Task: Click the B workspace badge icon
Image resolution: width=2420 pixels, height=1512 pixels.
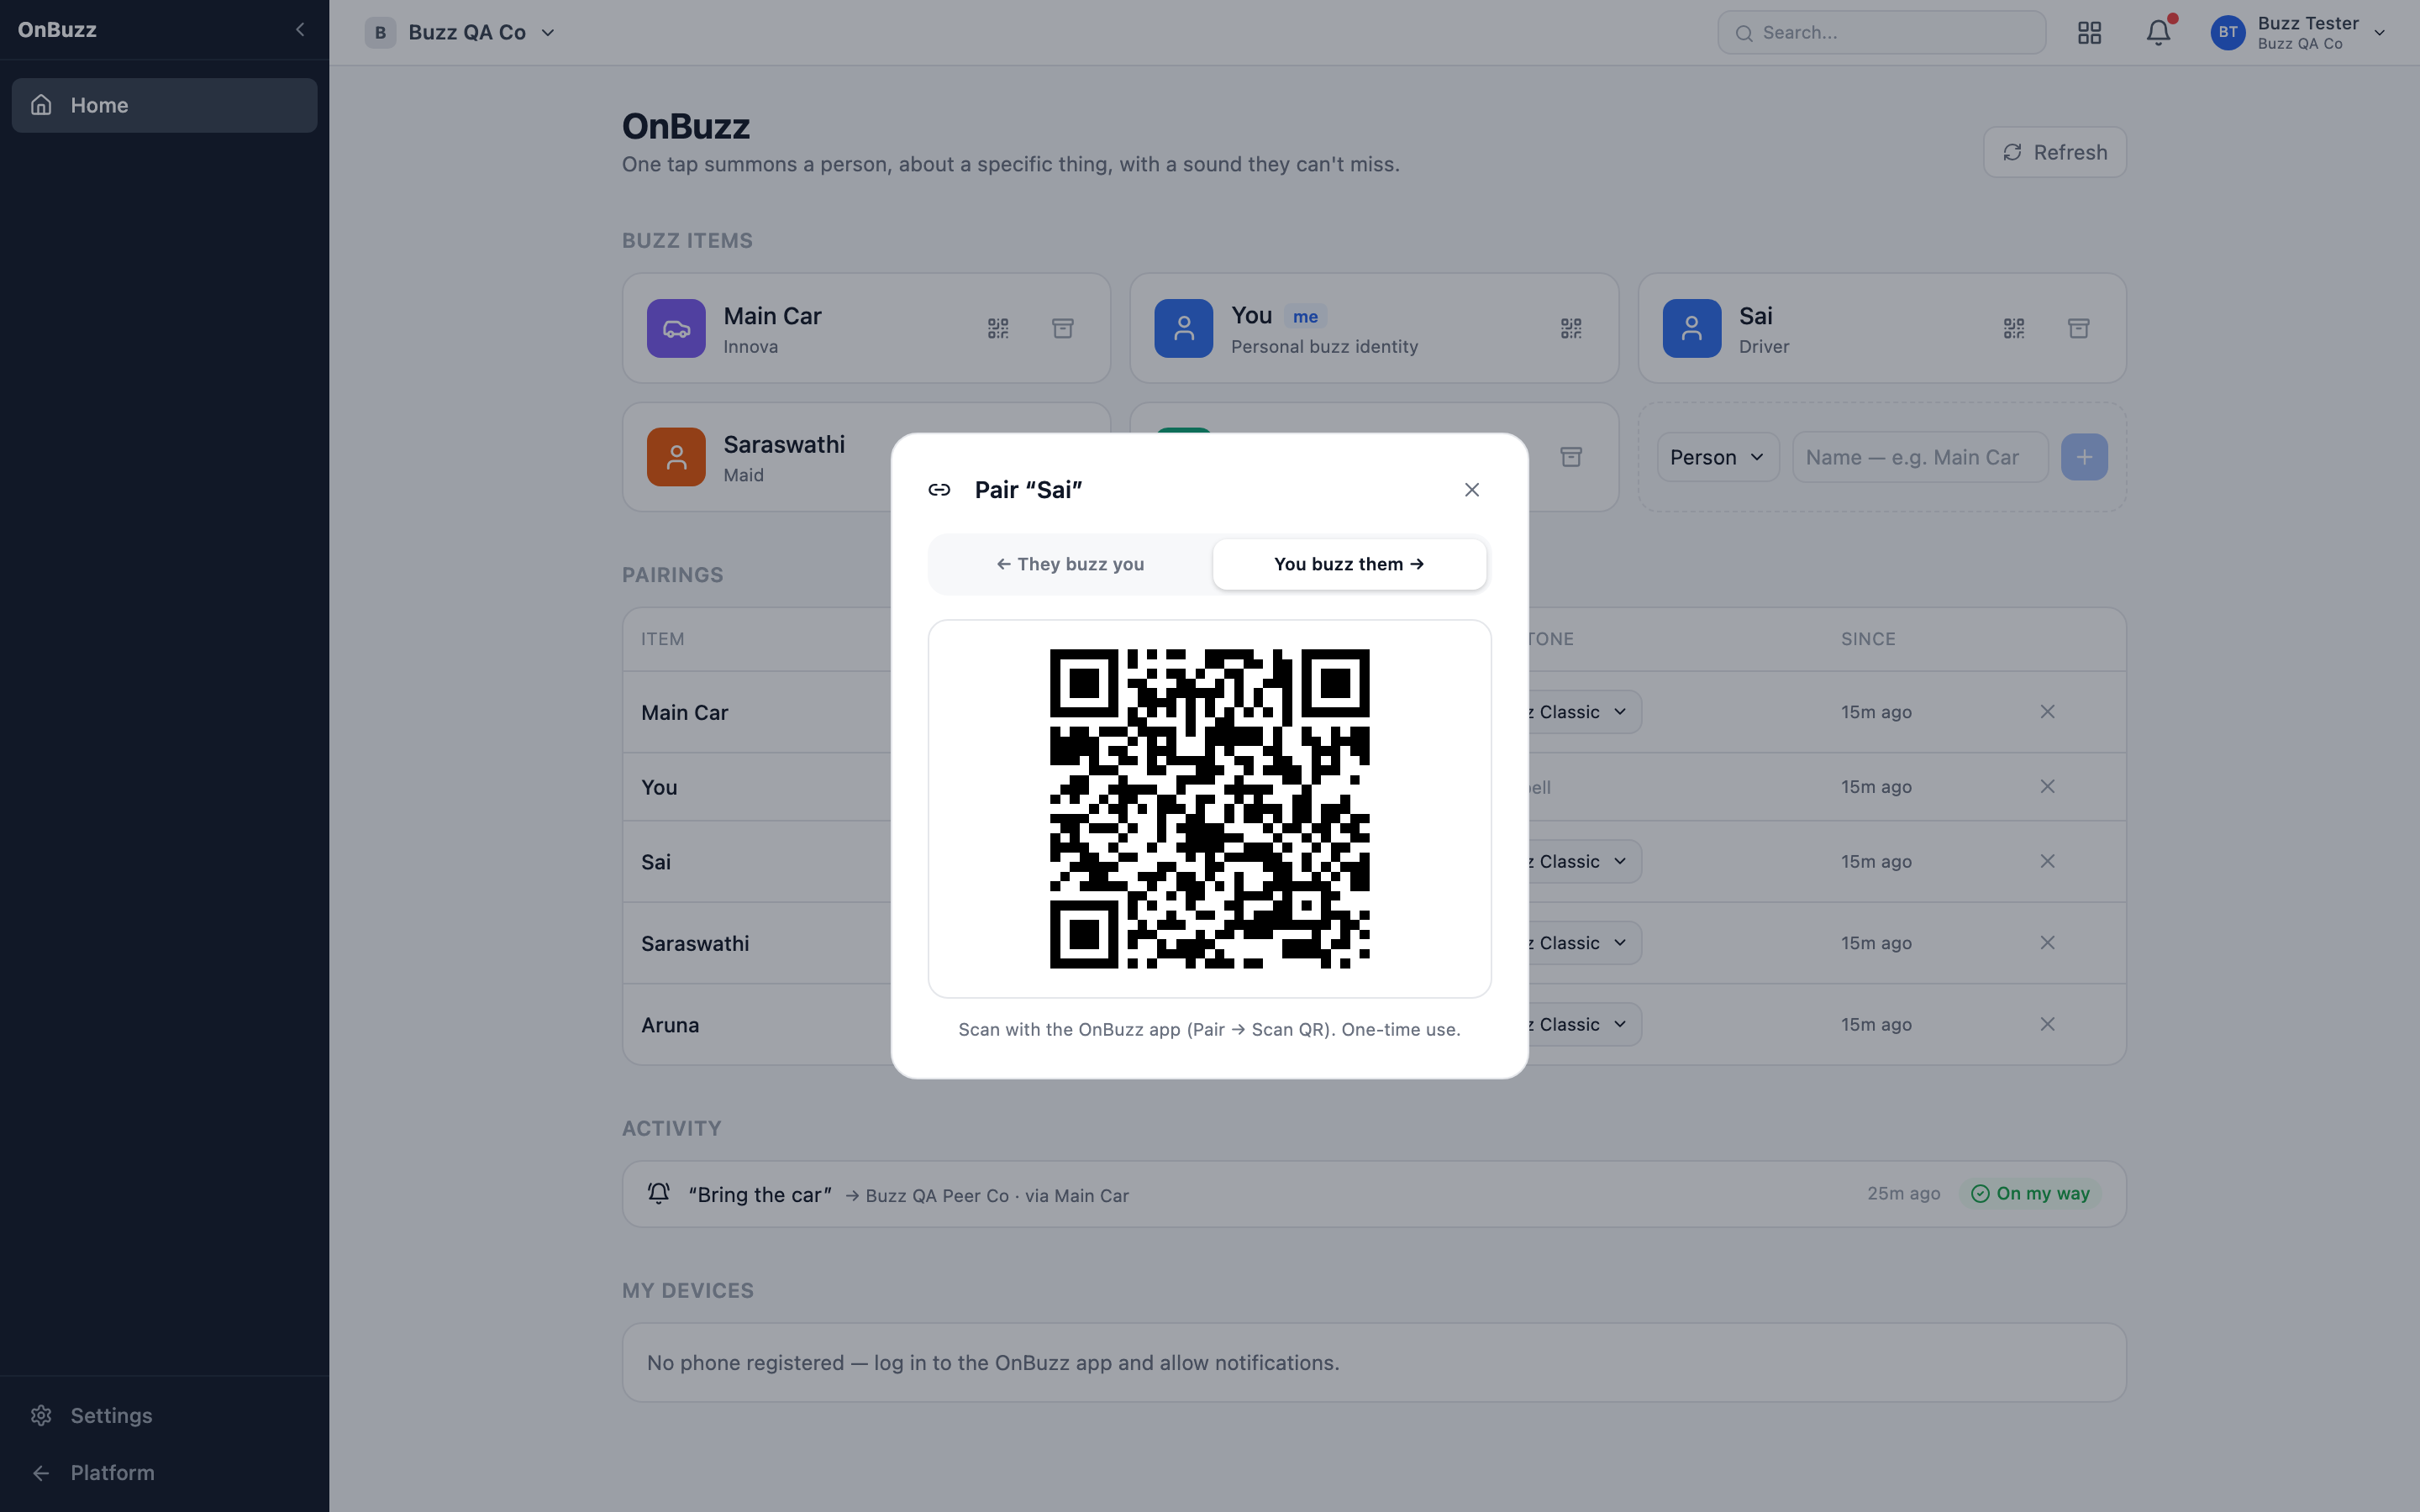Action: [x=380, y=32]
